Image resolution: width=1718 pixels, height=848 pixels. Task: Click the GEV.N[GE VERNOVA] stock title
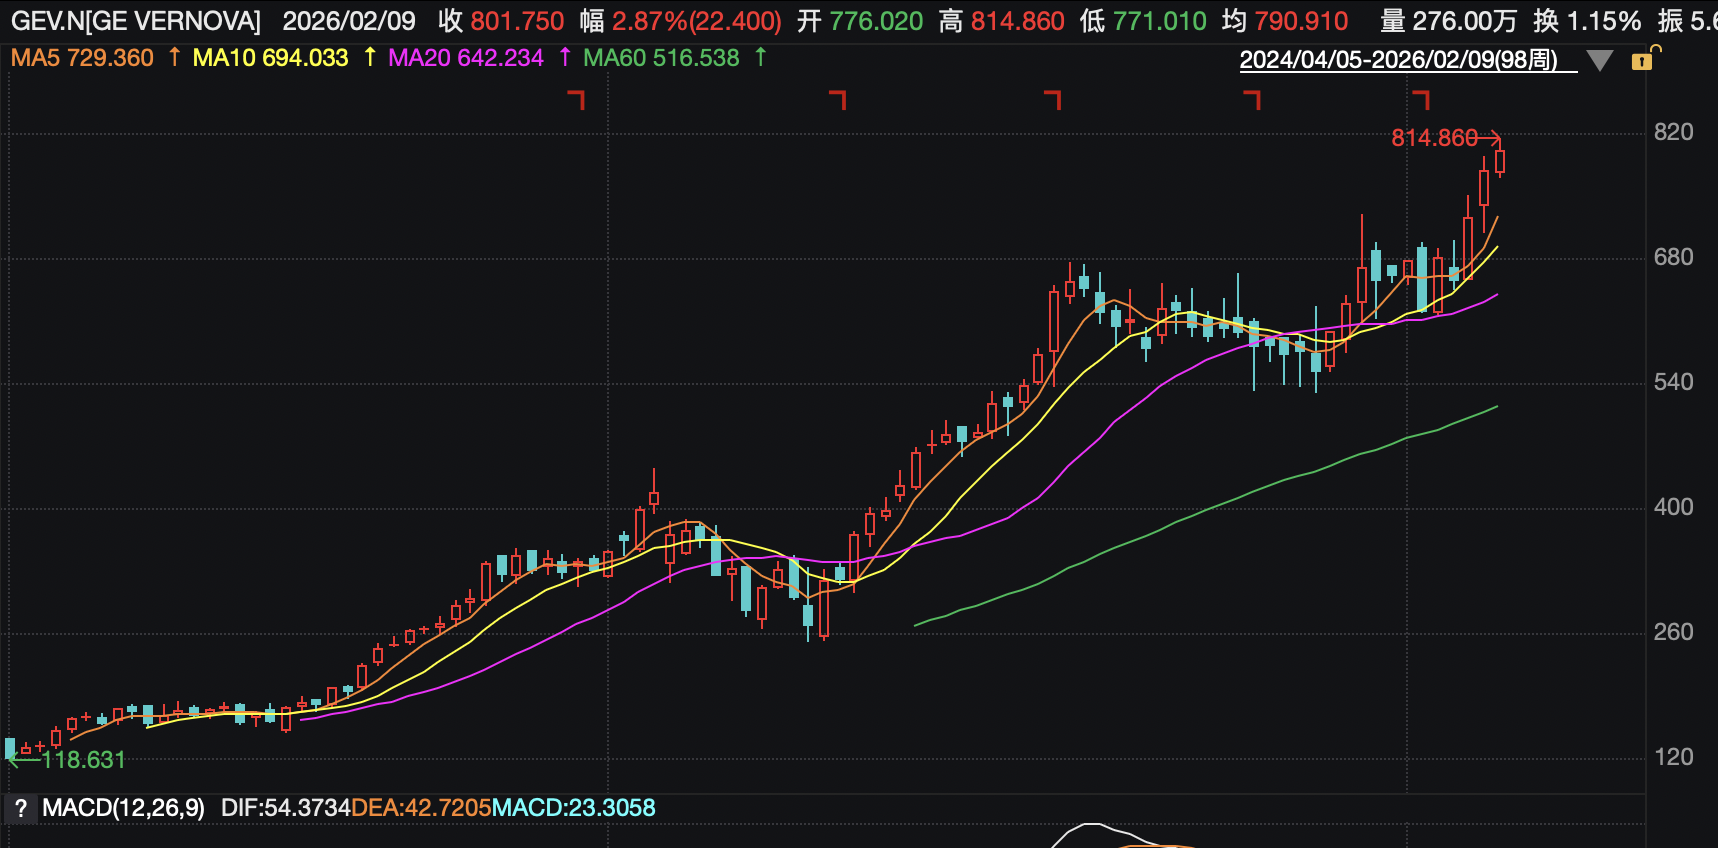point(136,21)
